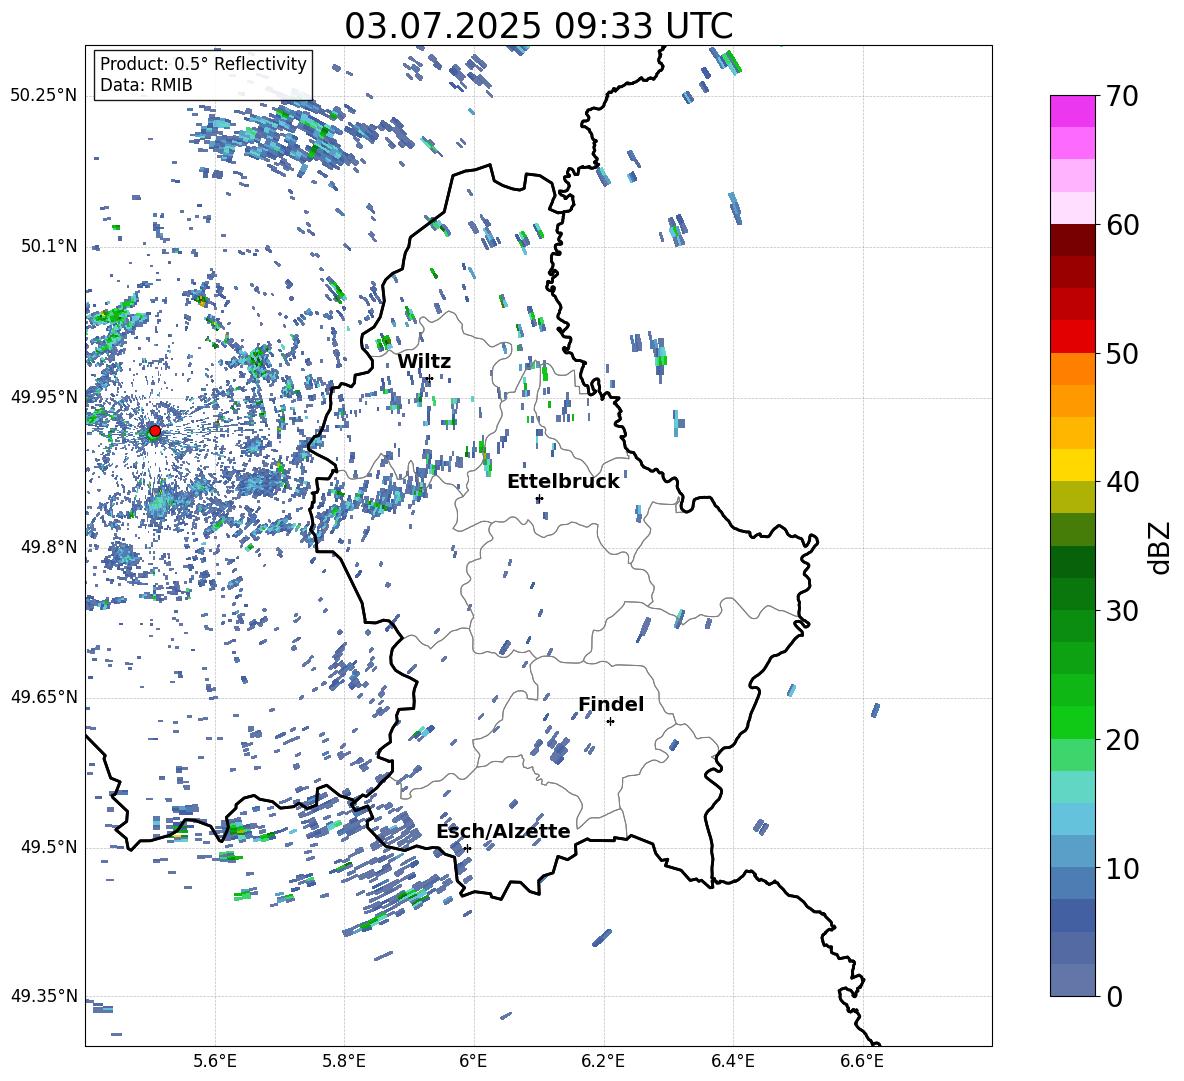Click the 5.6°E longitude label
Image resolution: width=1184 pixels, height=1081 pixels.
215,1061
